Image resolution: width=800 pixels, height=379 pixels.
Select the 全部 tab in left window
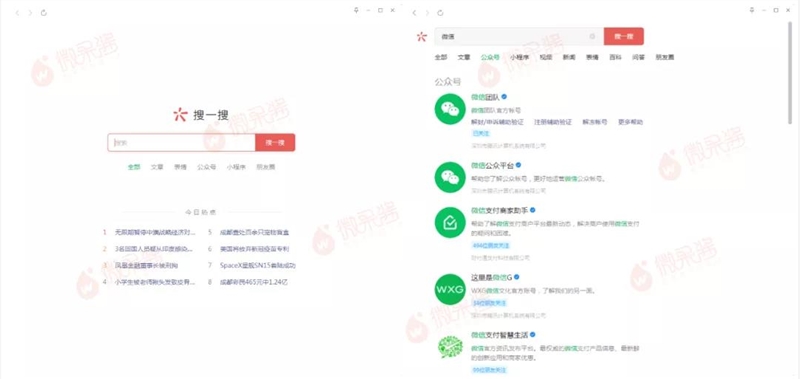point(134,167)
